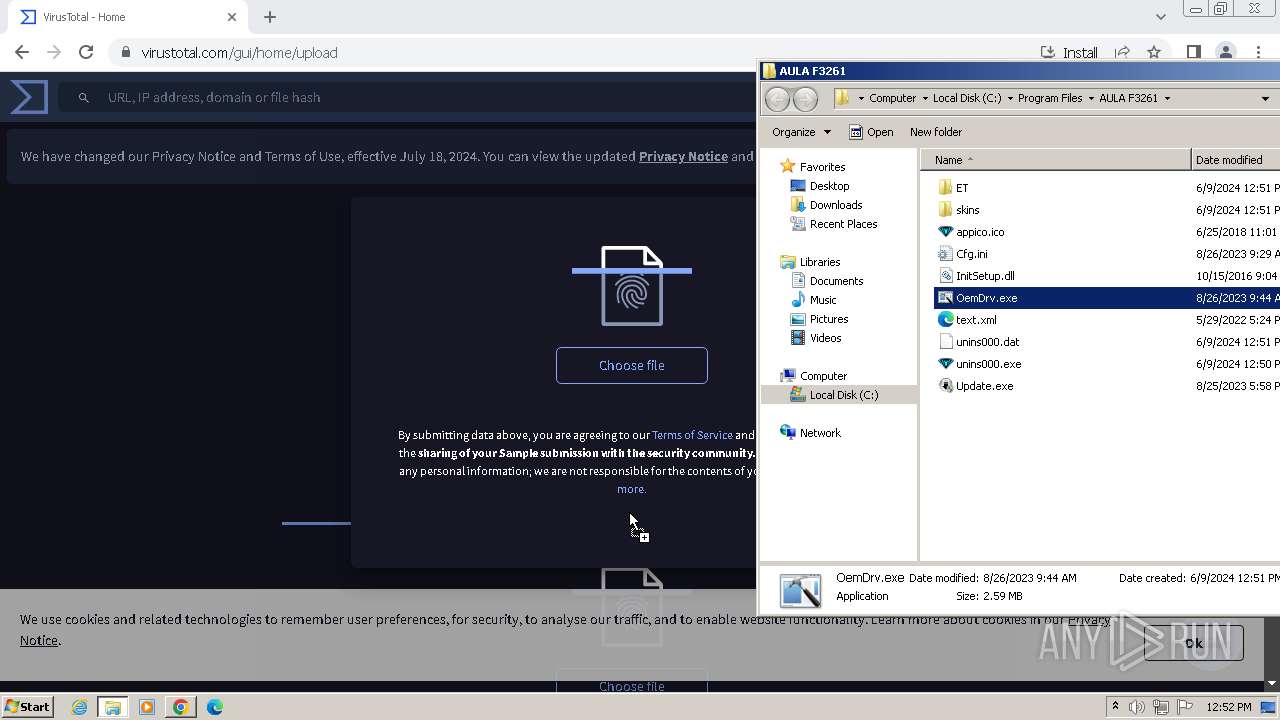The image size is (1280, 720).
Task: Toggle the Chrome side panel icon
Action: (1193, 52)
